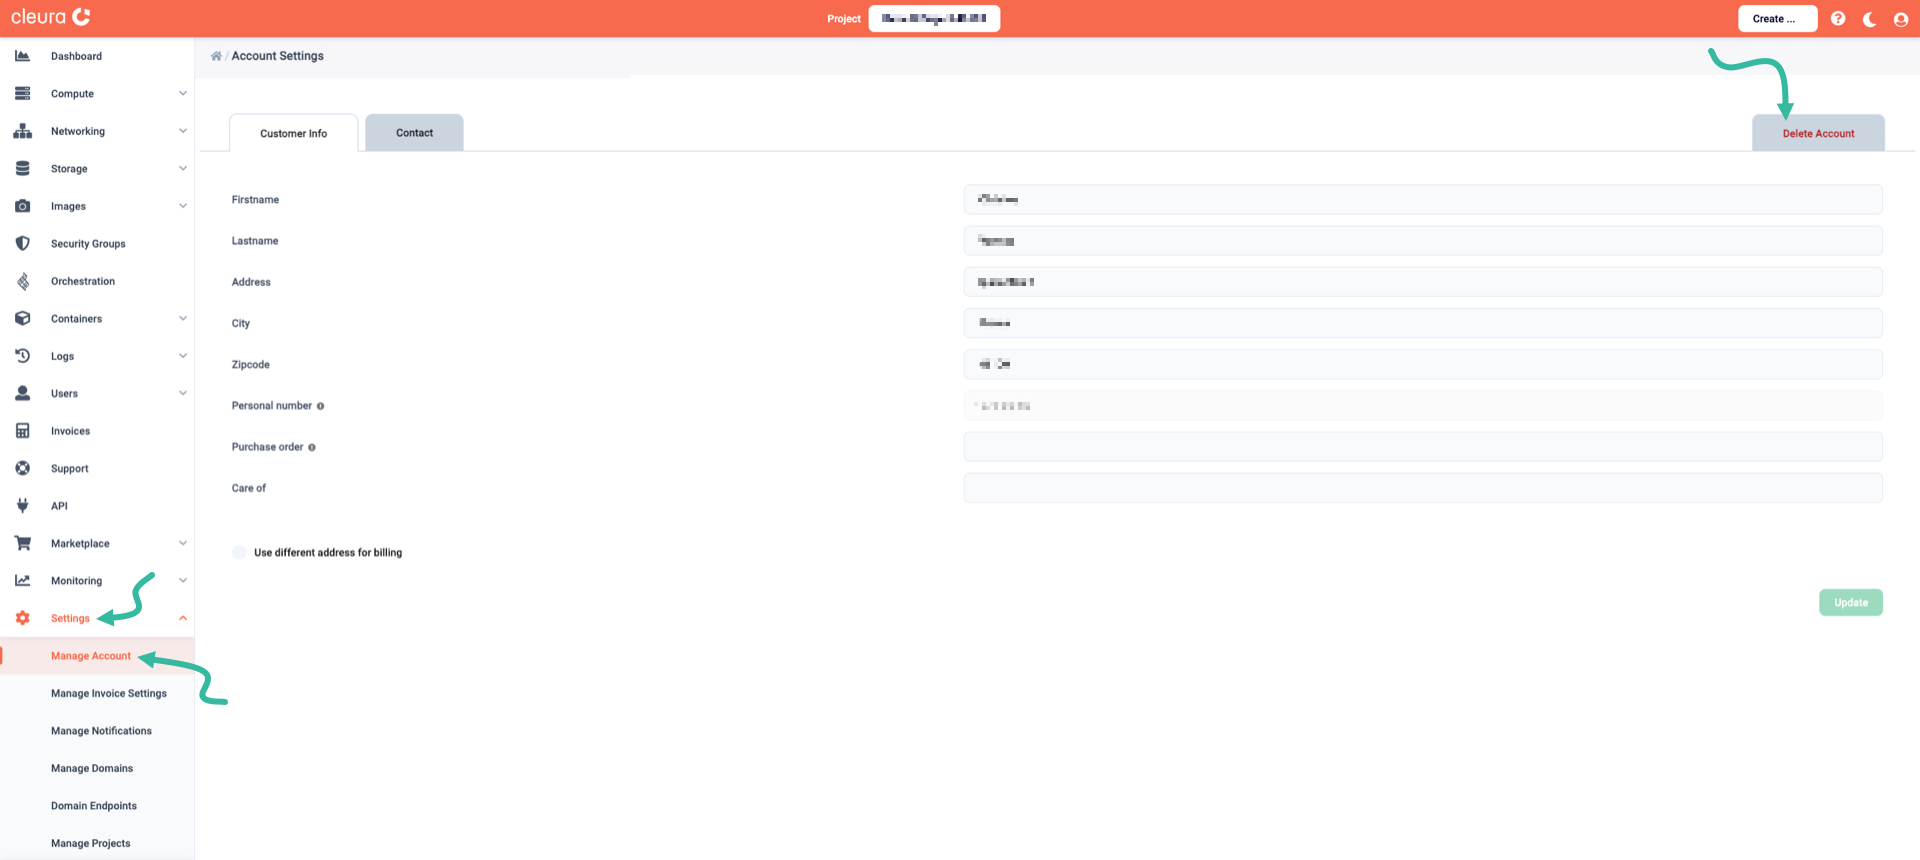Click the Users person icon
Screen dimensions: 1920x860
click(22, 393)
